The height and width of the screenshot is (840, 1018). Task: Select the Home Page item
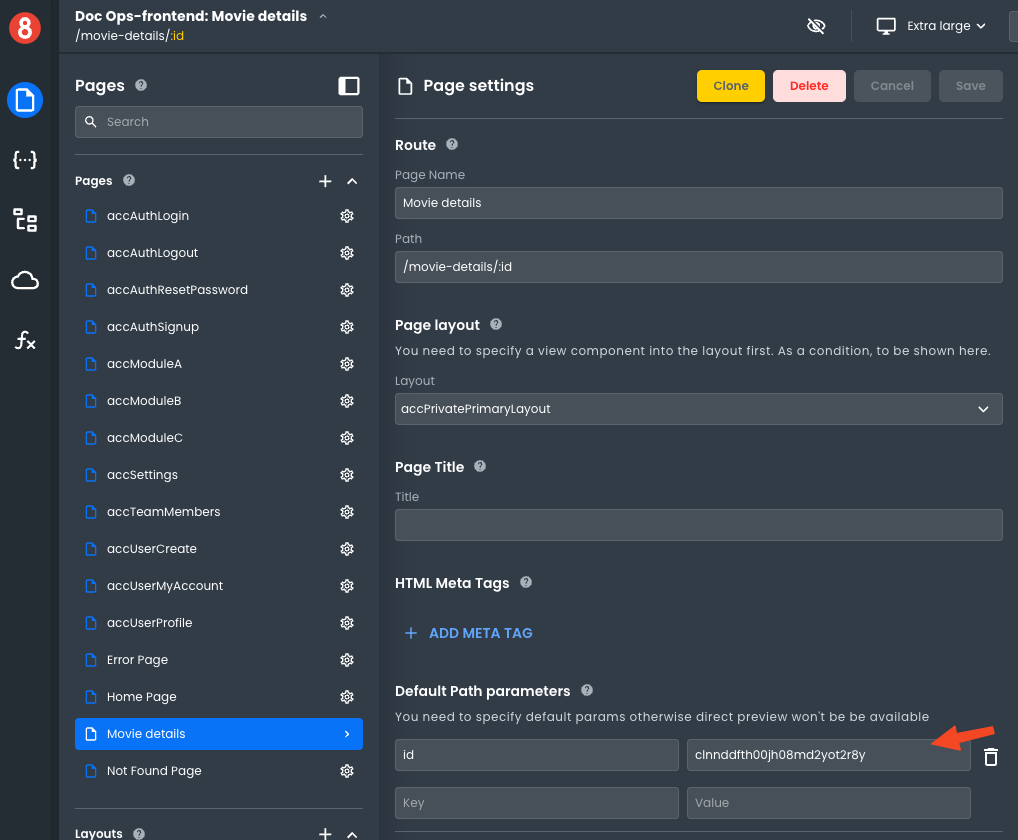(x=141, y=697)
